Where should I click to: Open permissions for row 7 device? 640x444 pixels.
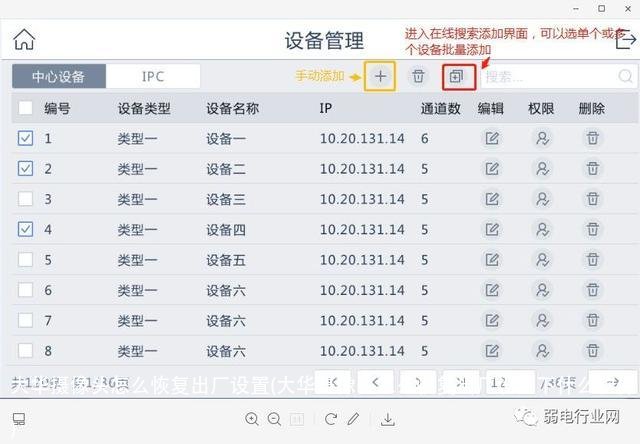542,320
